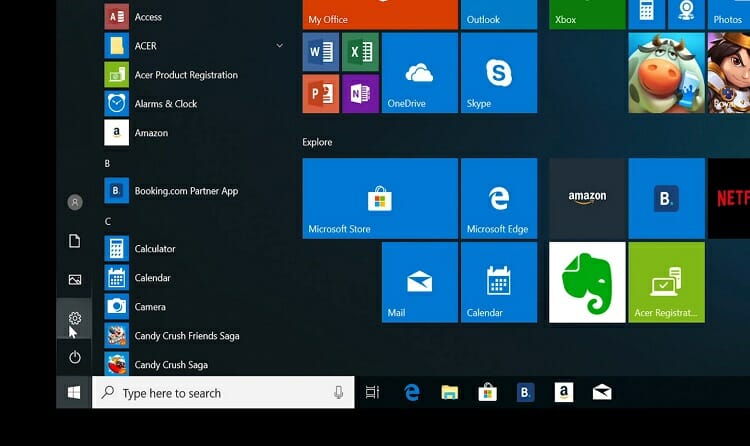
Task: Open the Calendar tile
Action: pos(499,282)
